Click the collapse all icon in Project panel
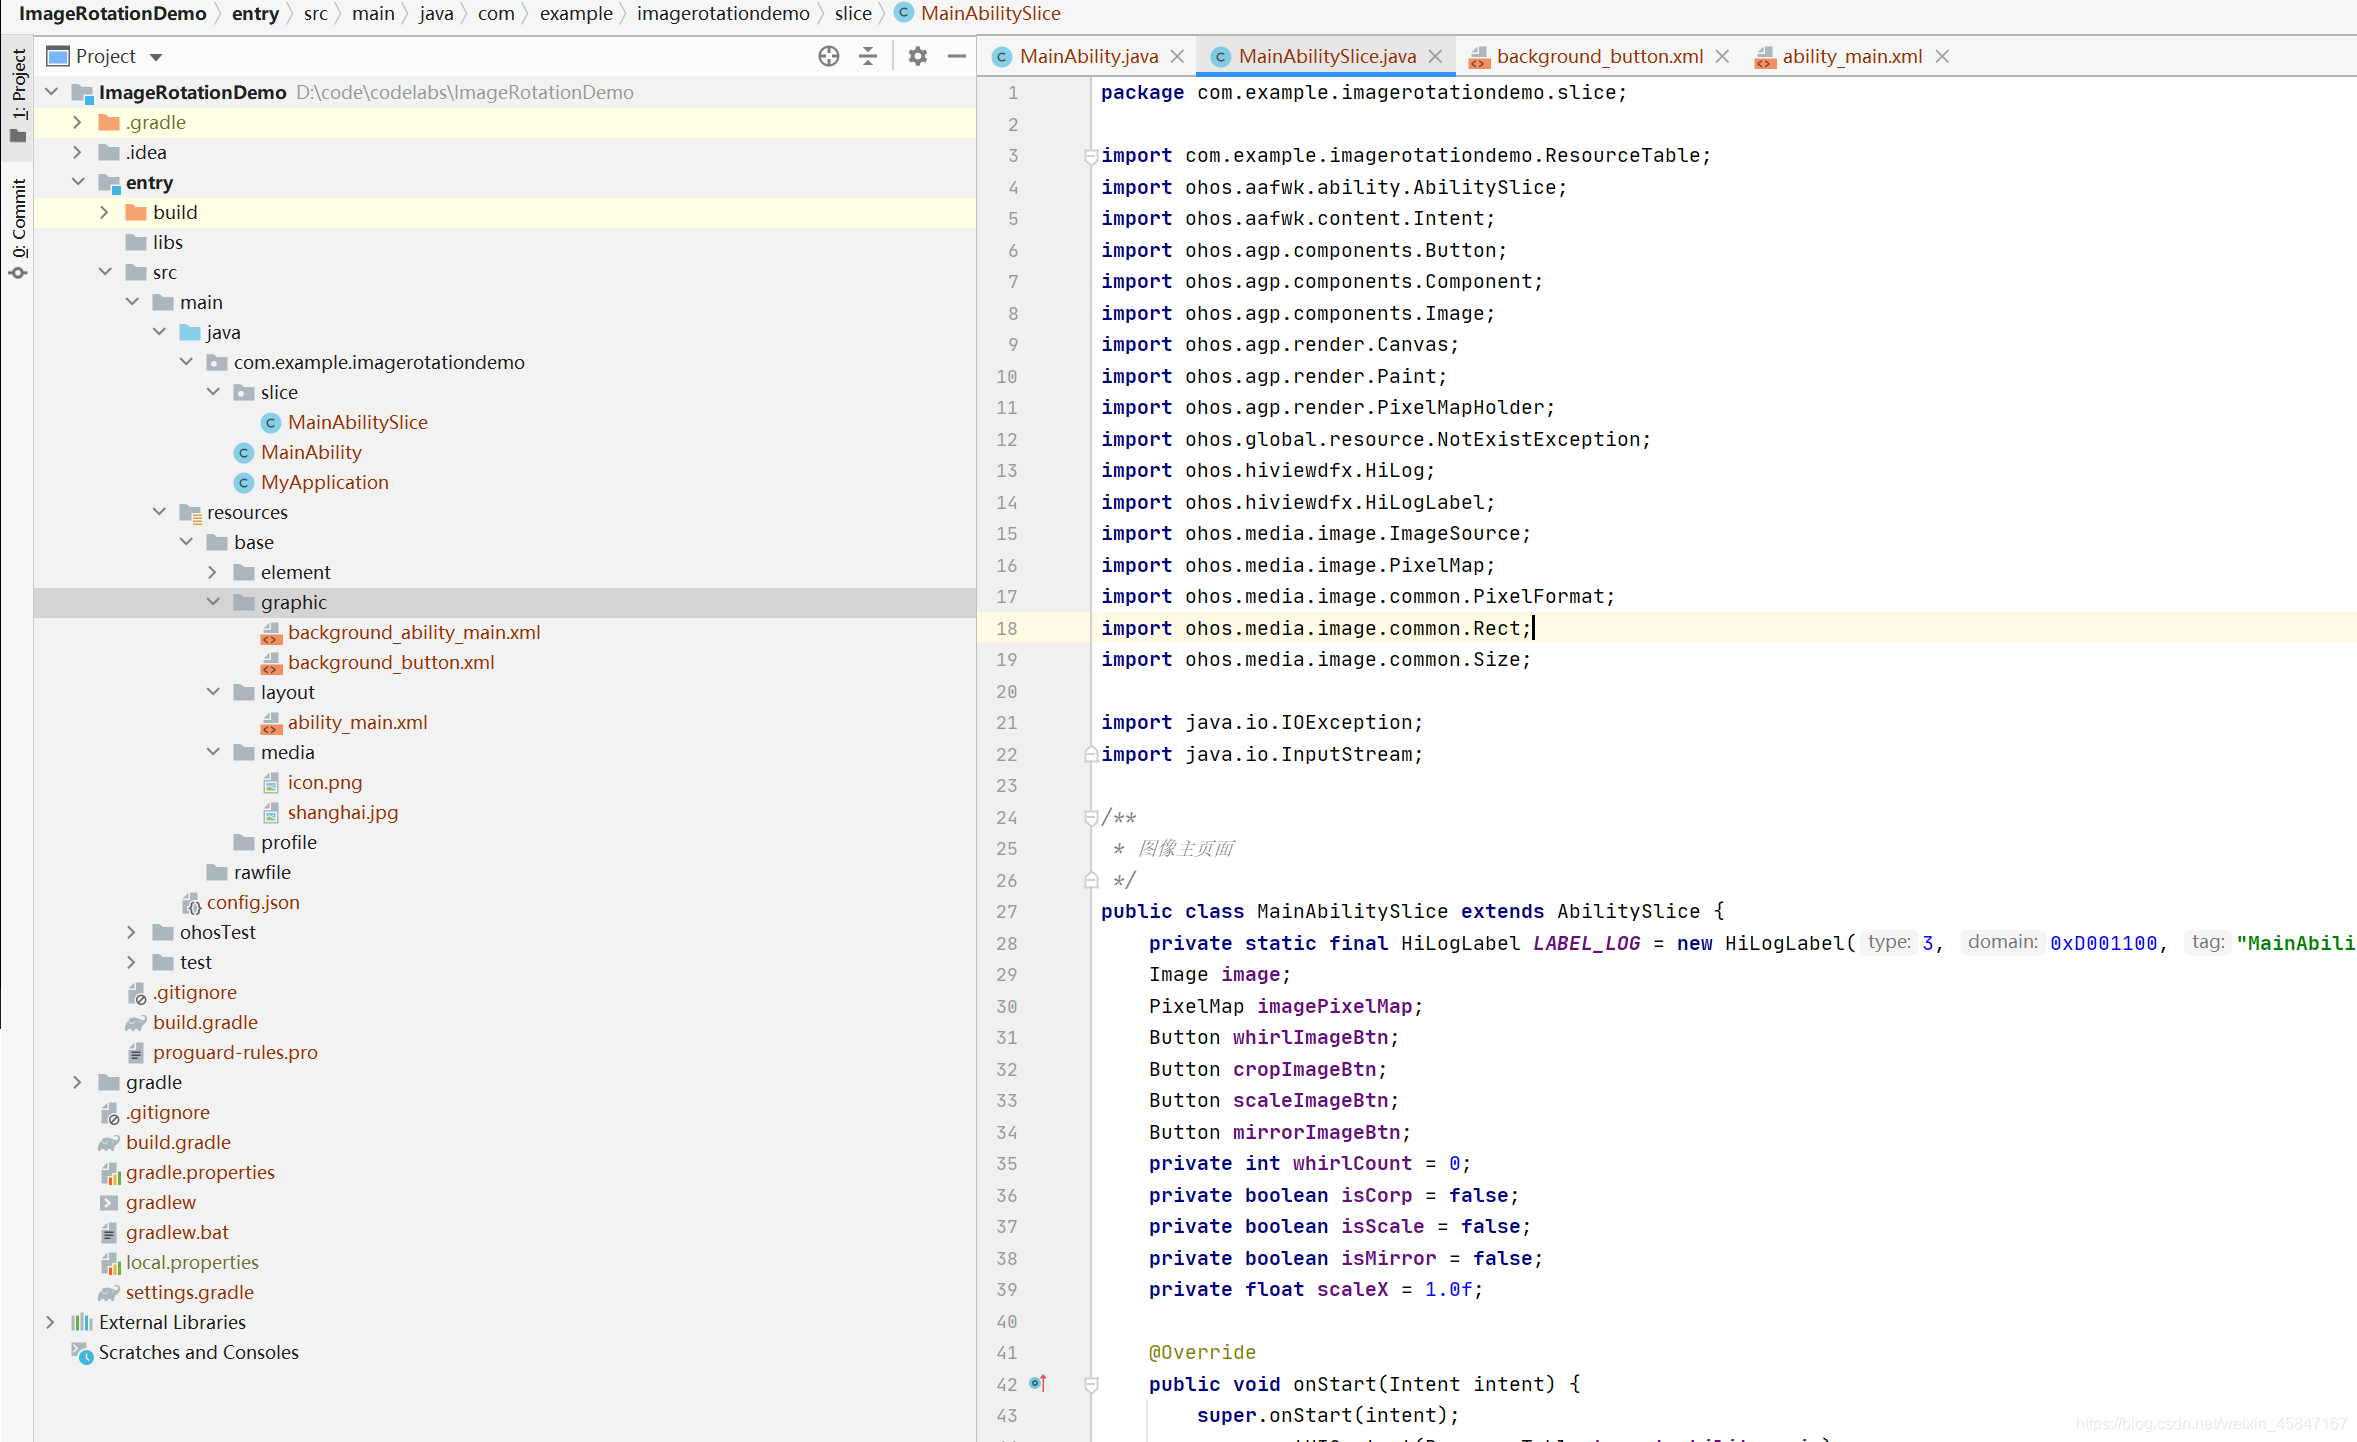 (868, 56)
